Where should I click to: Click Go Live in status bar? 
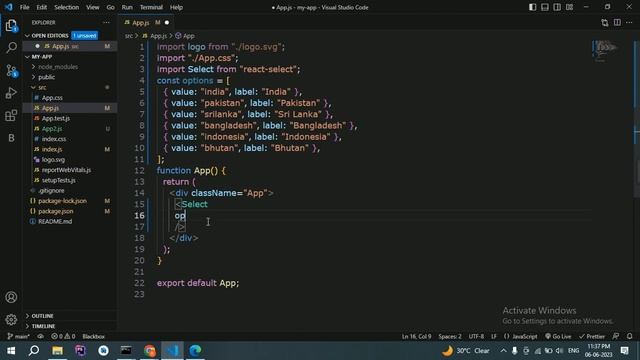[558, 336]
